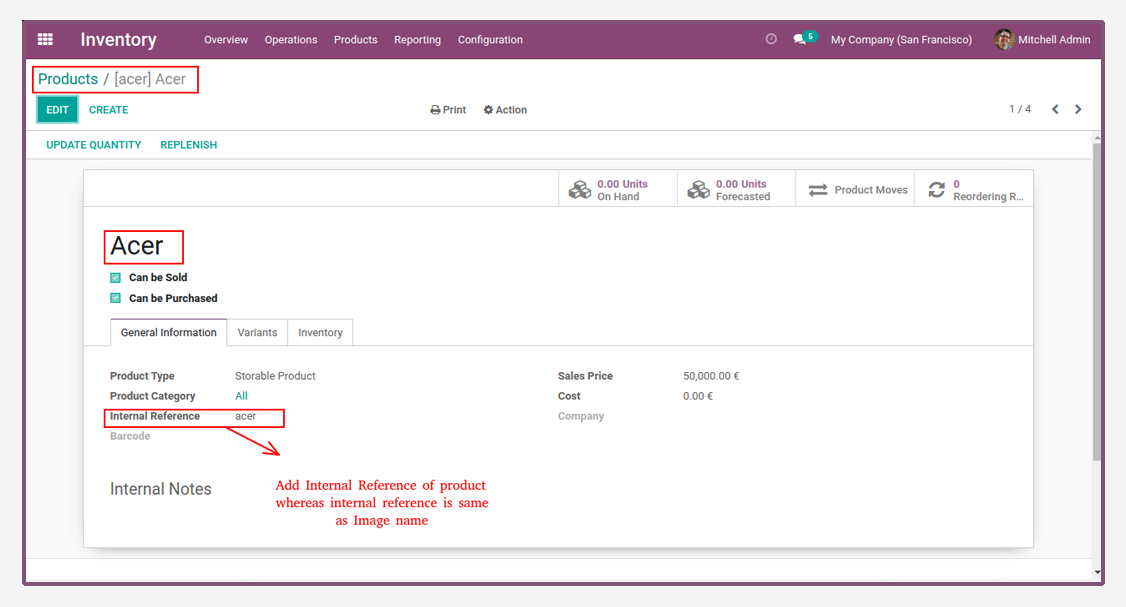
Task: Click the Reordering Rules refresh icon
Action: tap(936, 190)
